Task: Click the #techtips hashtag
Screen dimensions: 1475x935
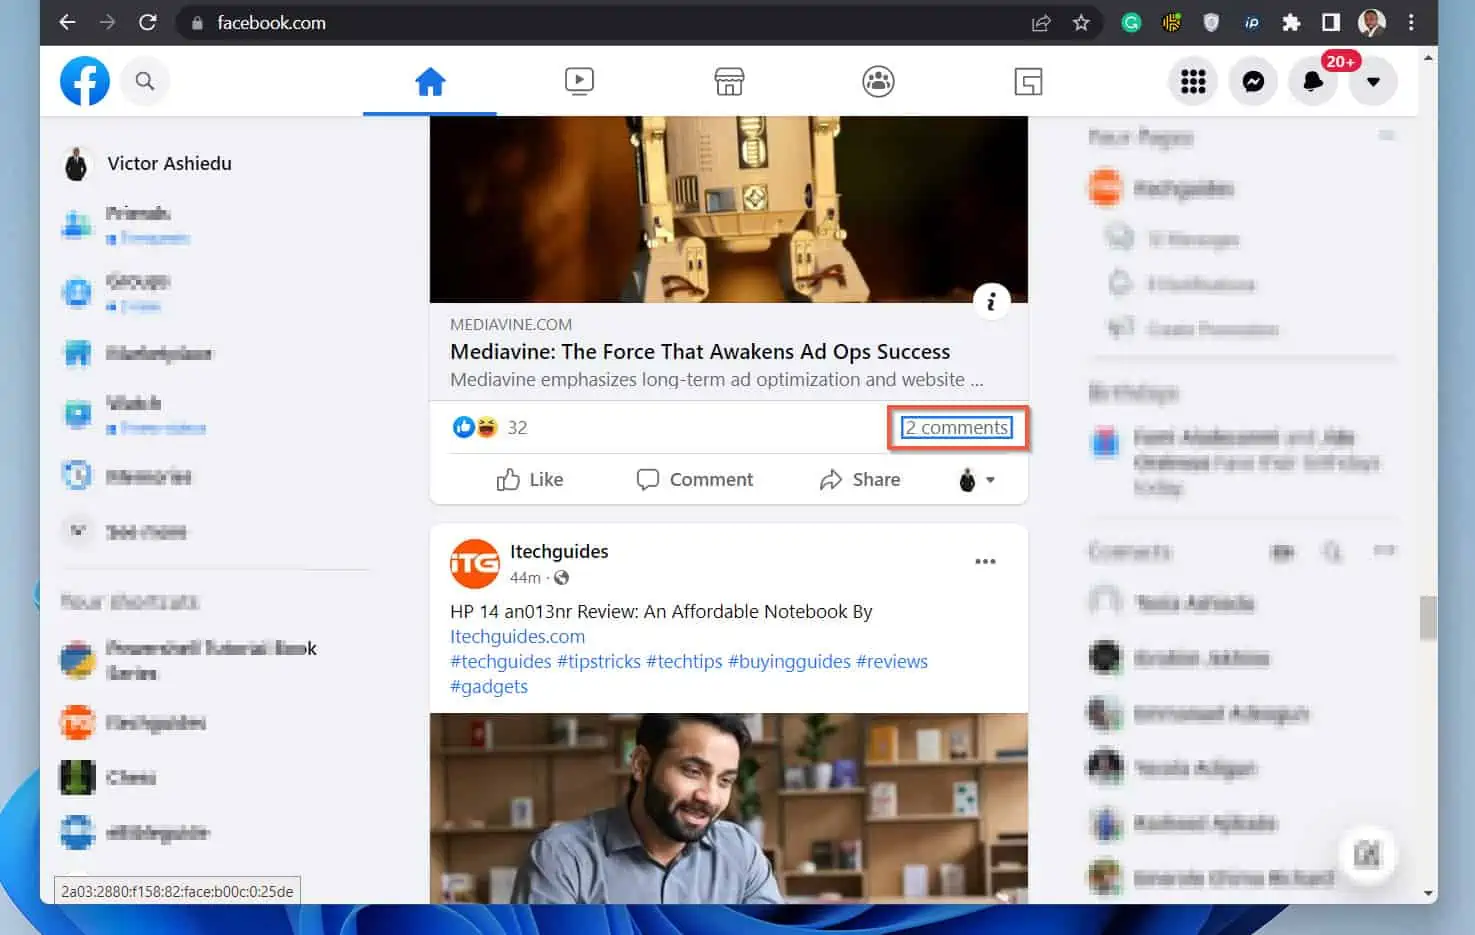Action: click(x=684, y=662)
